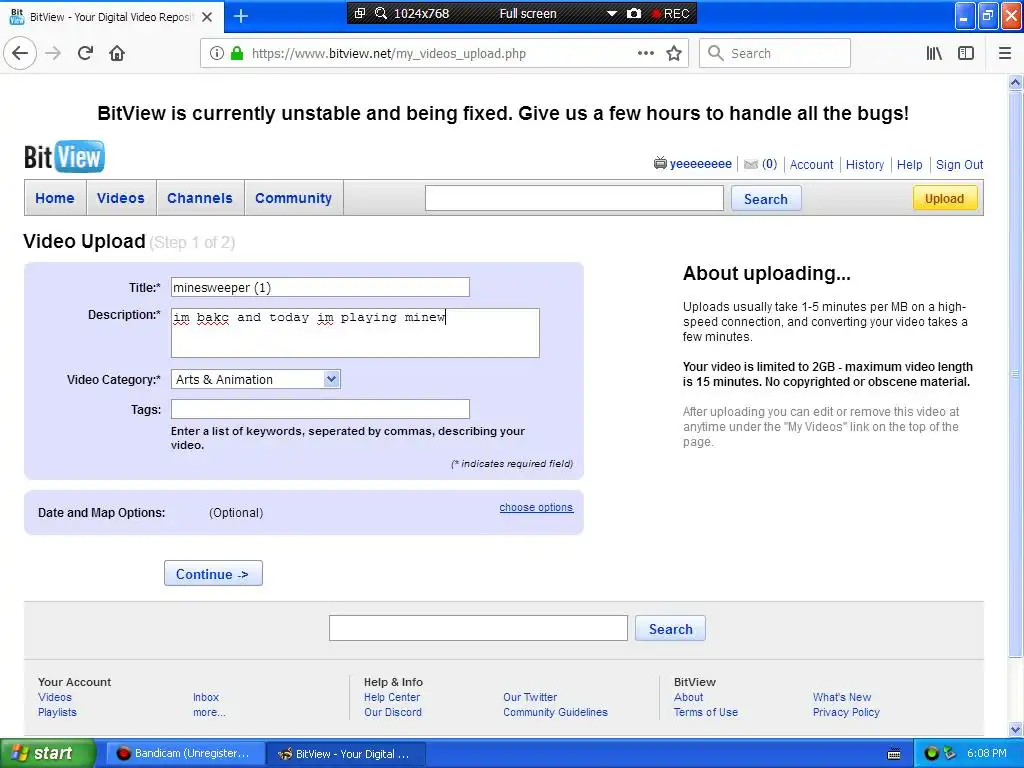Click the page scrollbar down arrow
This screenshot has height=768, width=1024.
coord(1015,729)
